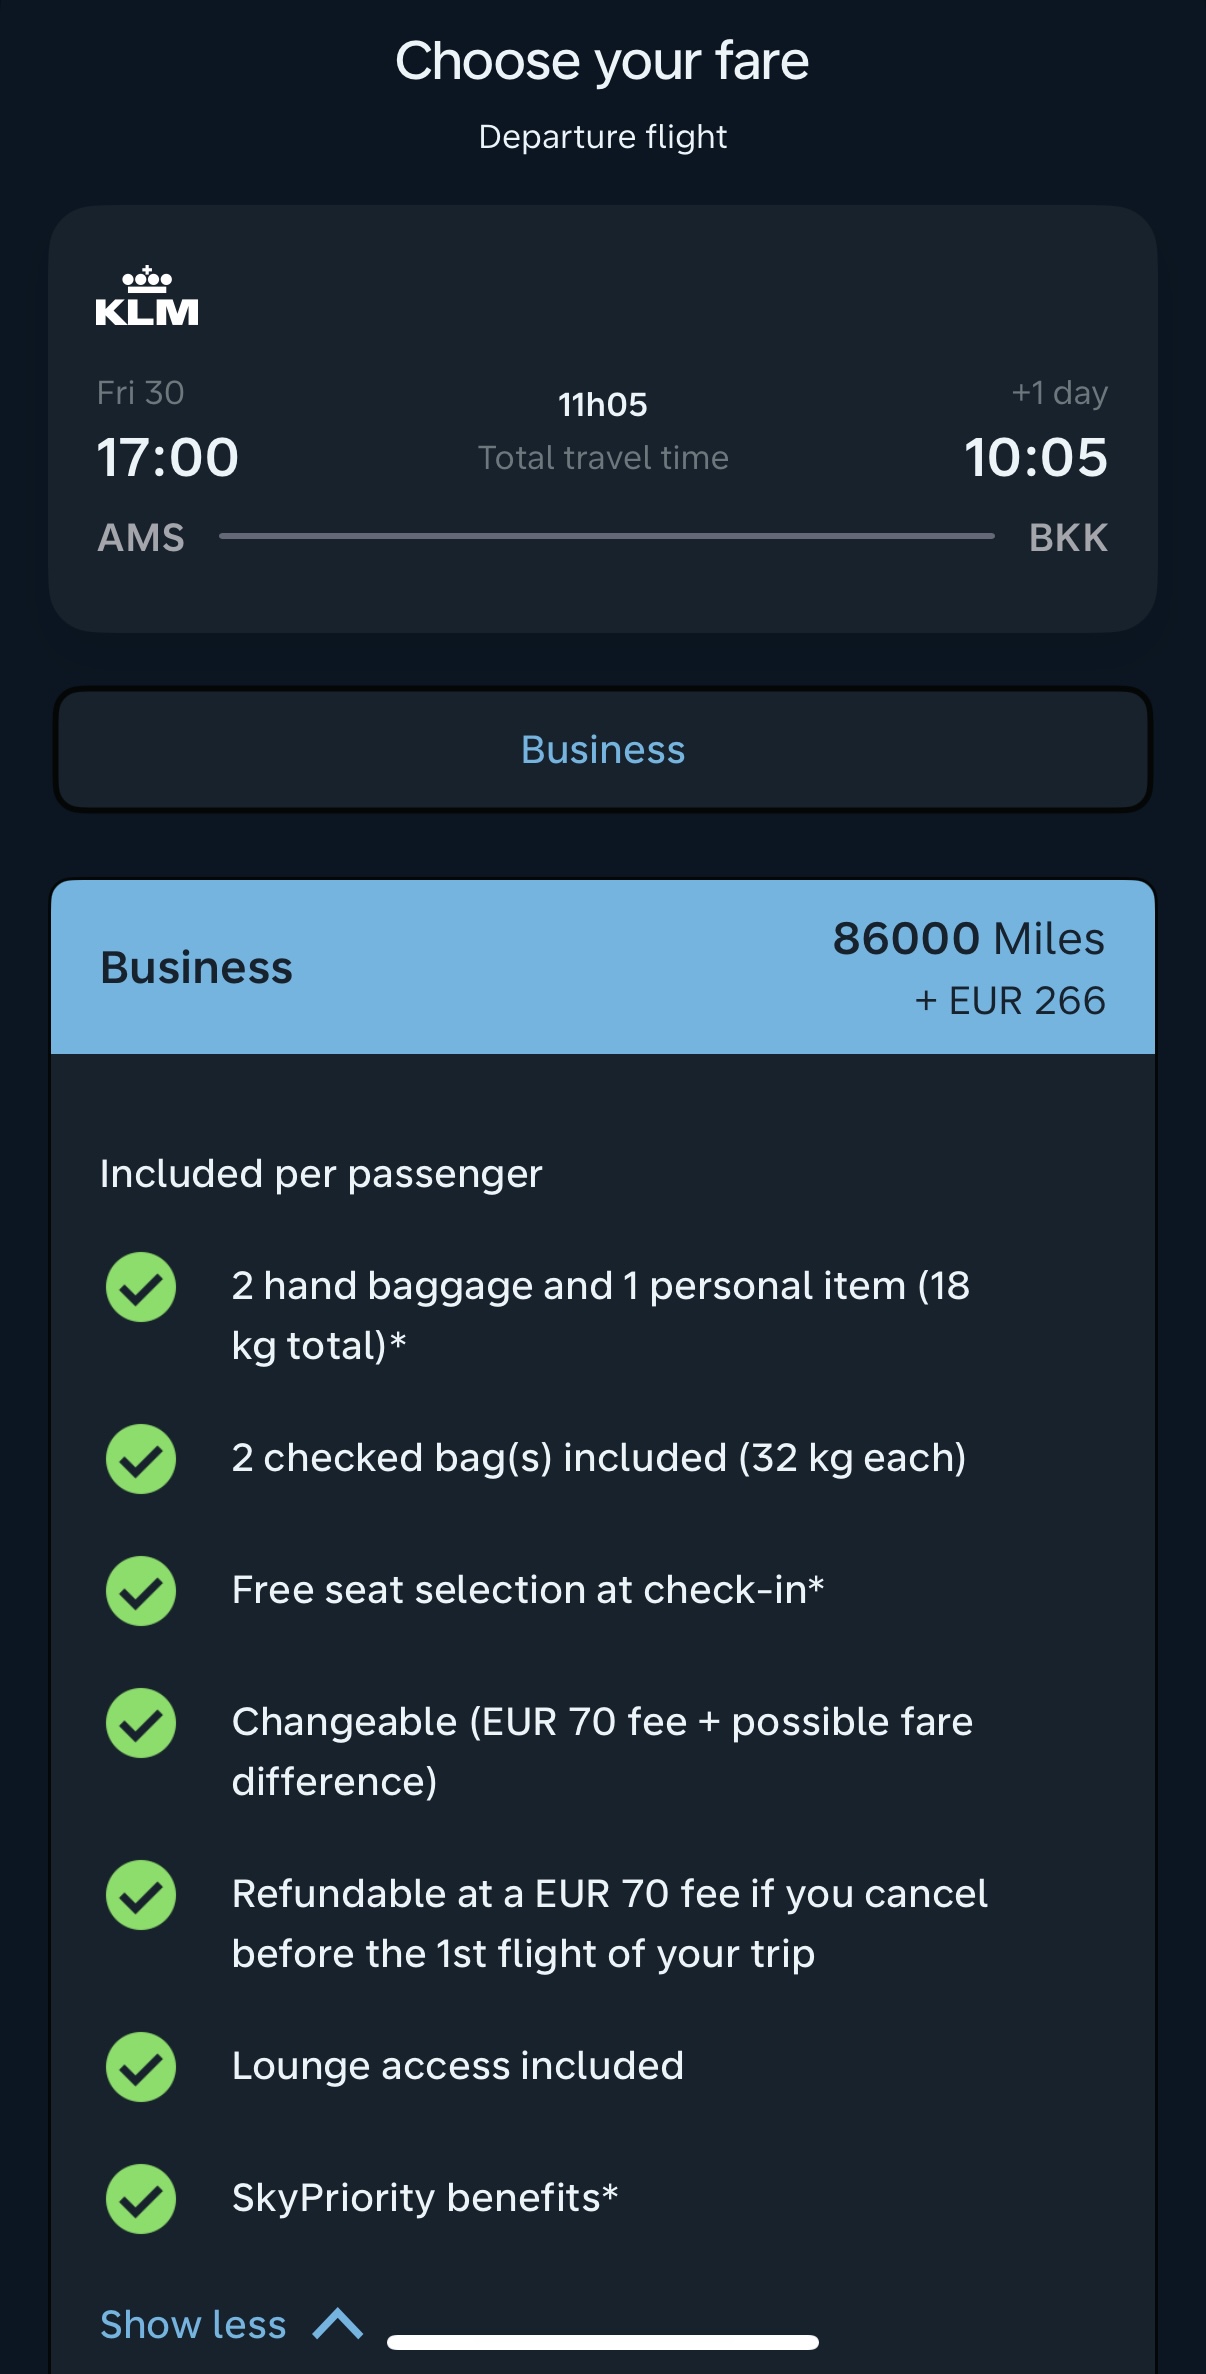Tap the Free seat selection at check-in text

click(528, 1590)
